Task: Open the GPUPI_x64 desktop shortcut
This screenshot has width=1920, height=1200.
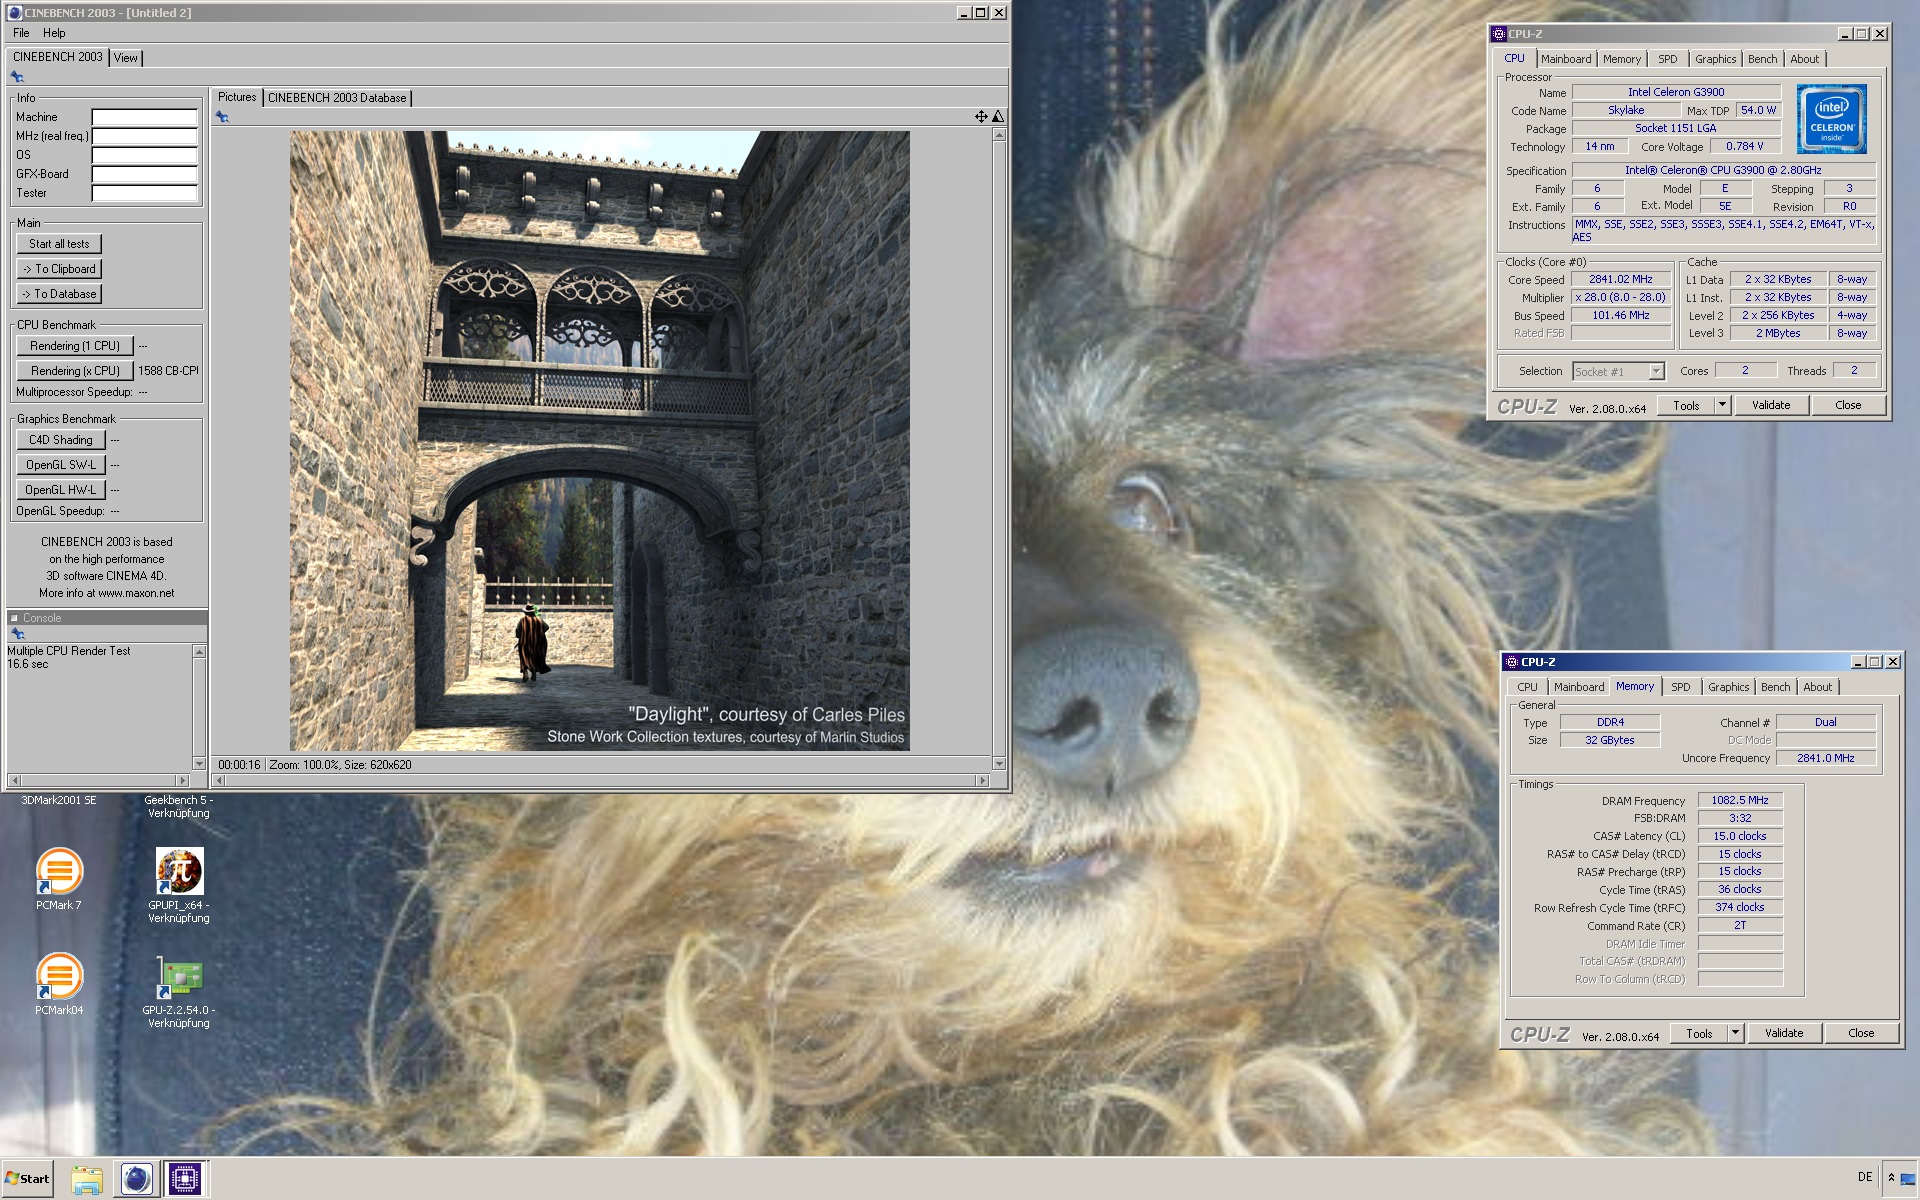Action: (x=179, y=884)
